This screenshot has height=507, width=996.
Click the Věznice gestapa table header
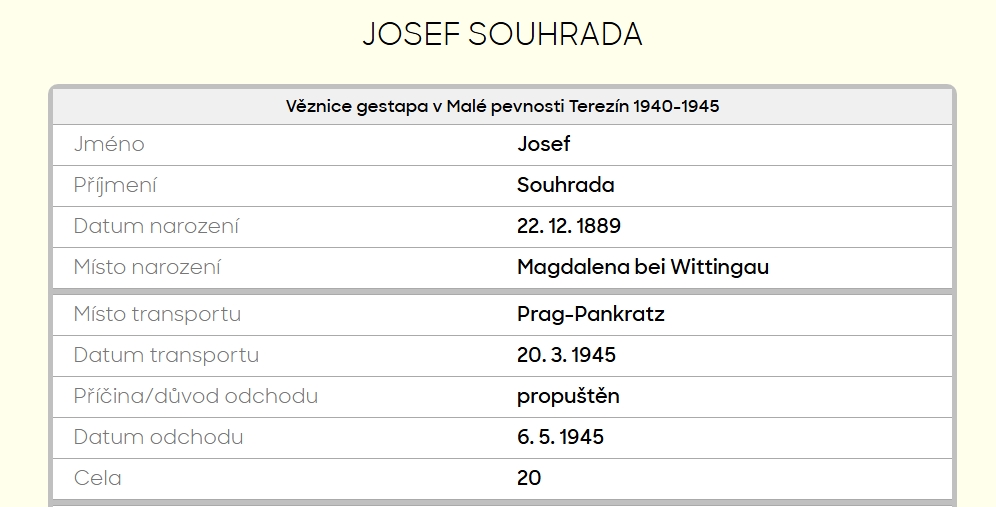(502, 106)
